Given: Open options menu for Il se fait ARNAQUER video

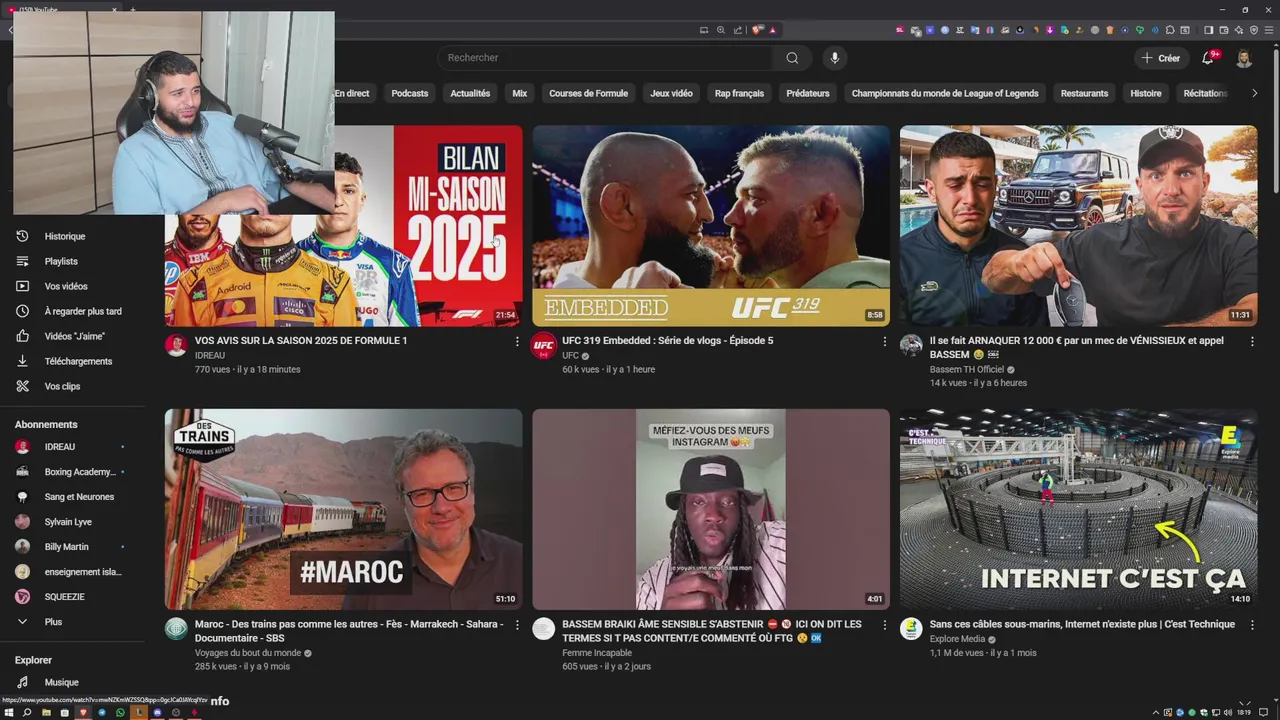Looking at the screenshot, I should (1252, 342).
